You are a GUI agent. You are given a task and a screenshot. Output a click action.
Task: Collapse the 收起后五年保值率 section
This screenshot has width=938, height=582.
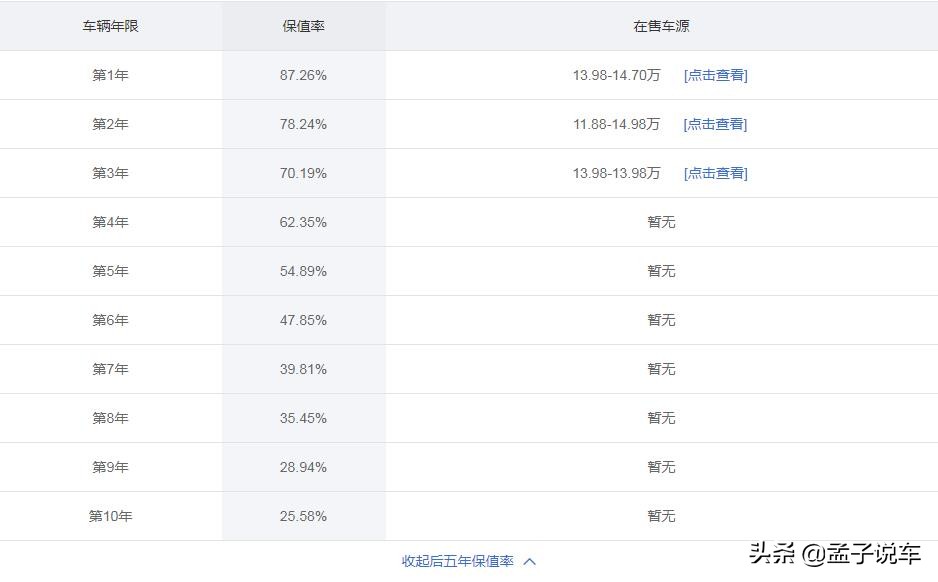point(461,561)
